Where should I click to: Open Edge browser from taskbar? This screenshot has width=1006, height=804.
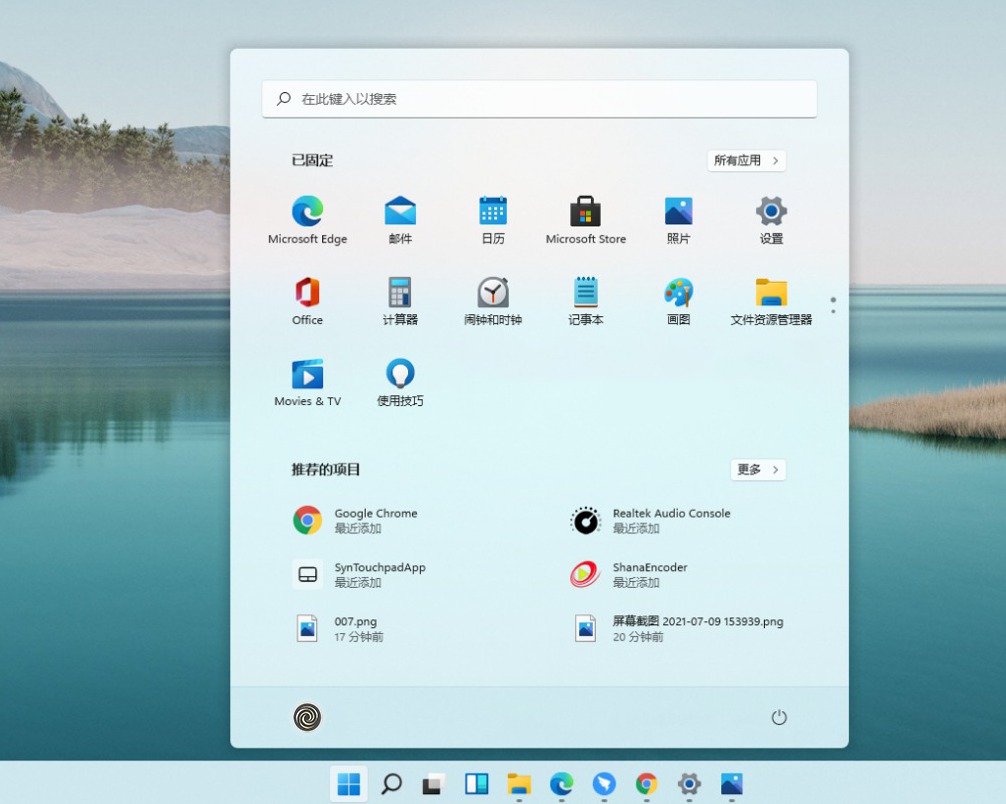(x=561, y=783)
